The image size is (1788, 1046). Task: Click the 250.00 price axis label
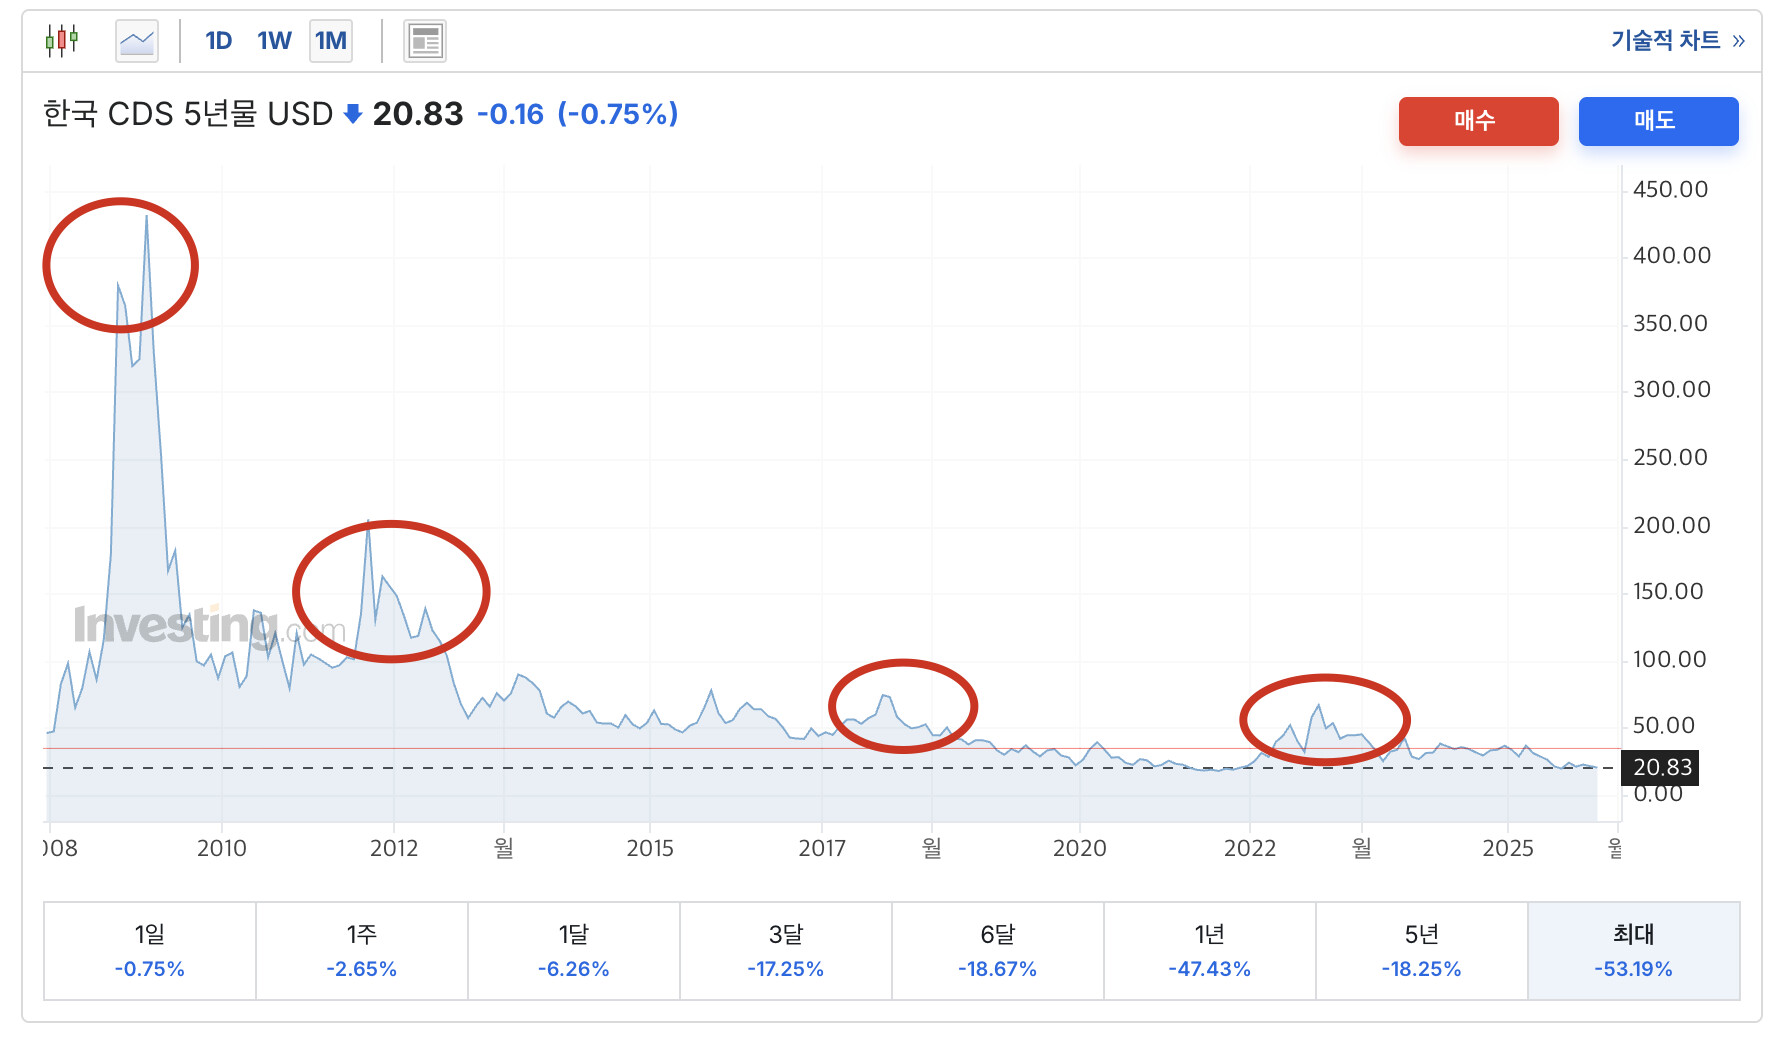pos(1671,457)
